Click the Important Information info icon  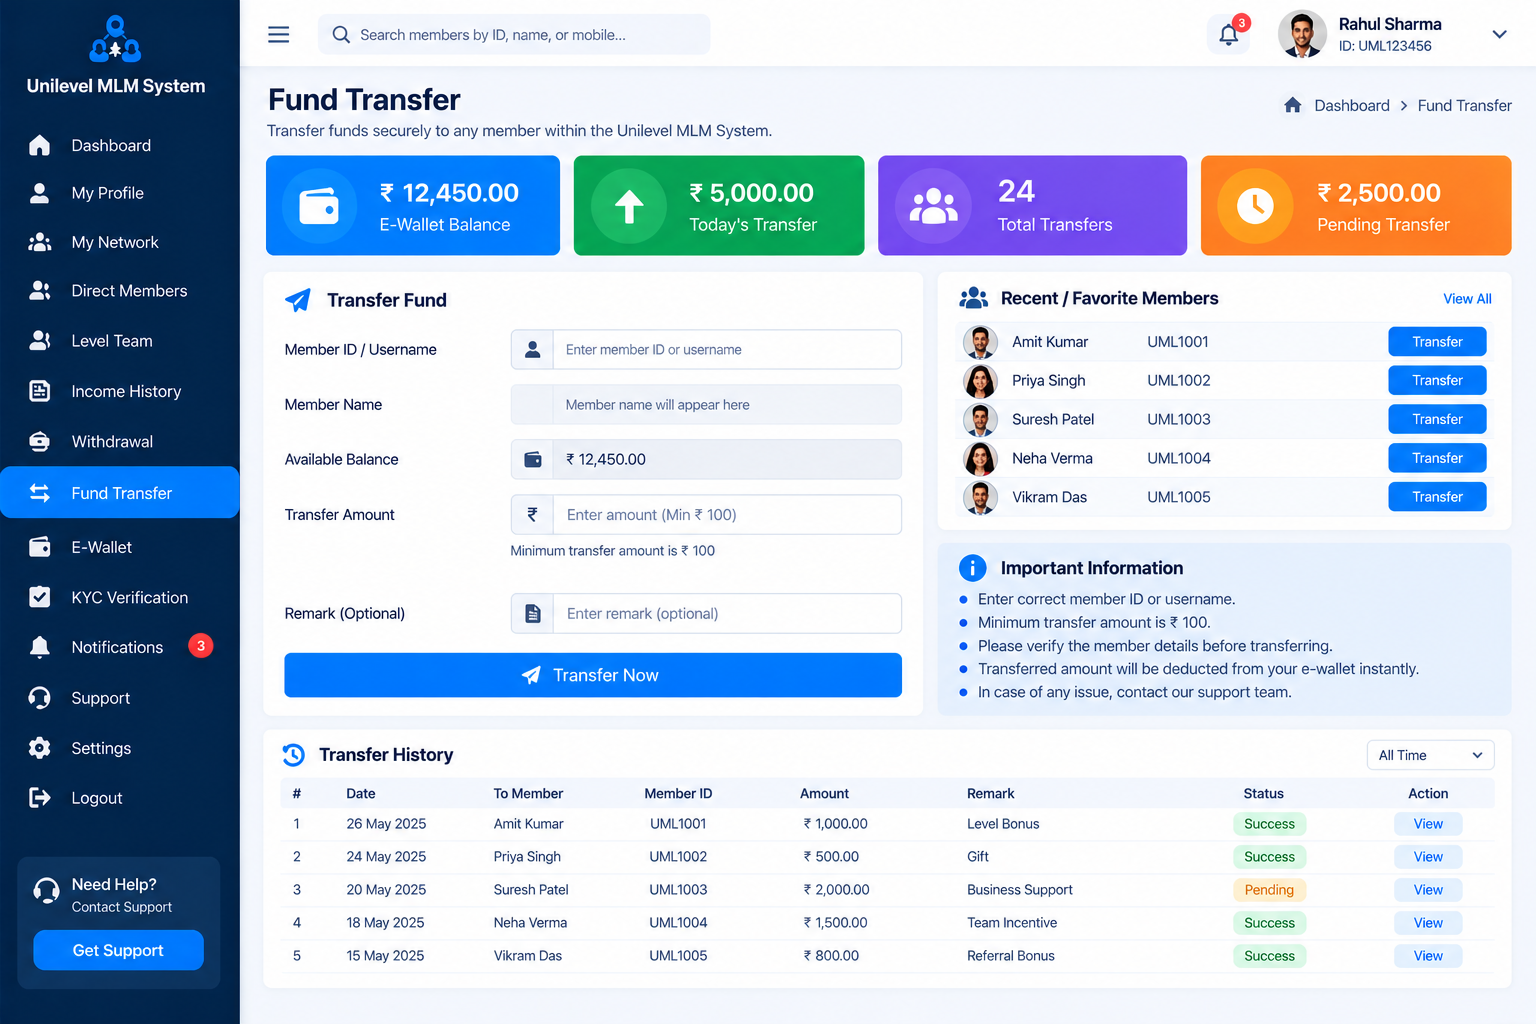[x=972, y=568]
